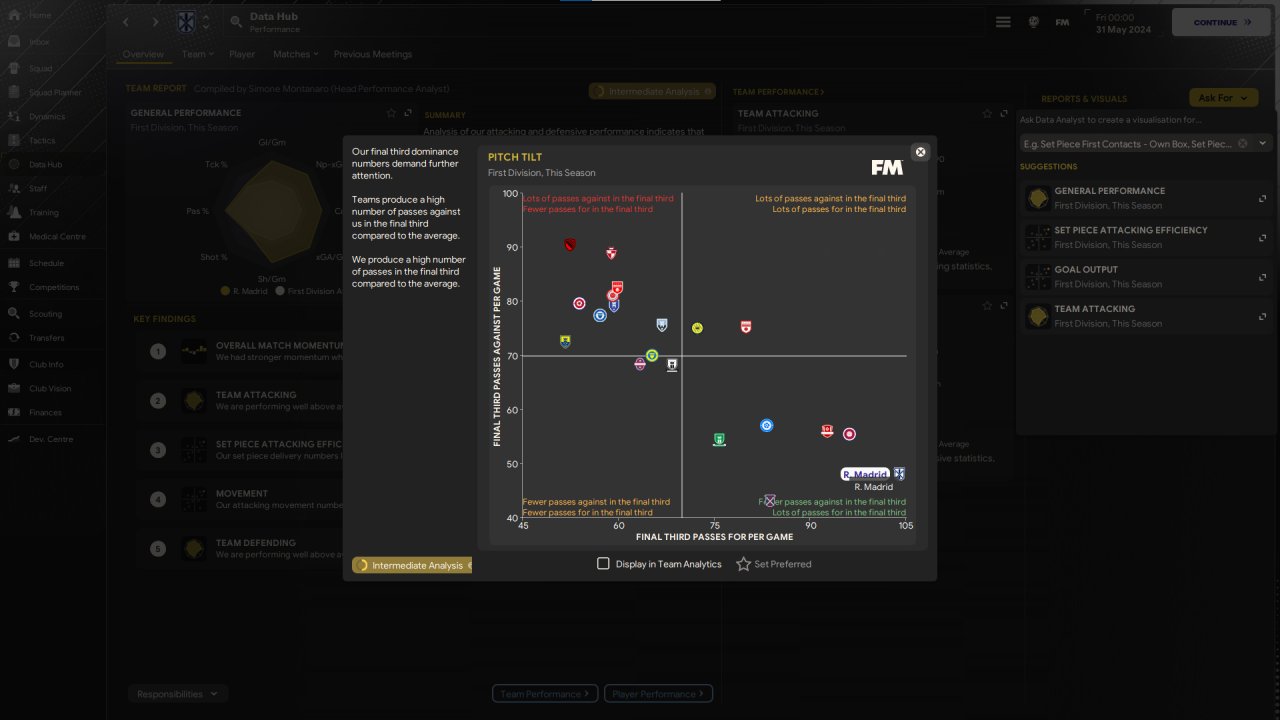Switch to the Player tab
Screen dimensions: 1280x720
[x=242, y=54]
